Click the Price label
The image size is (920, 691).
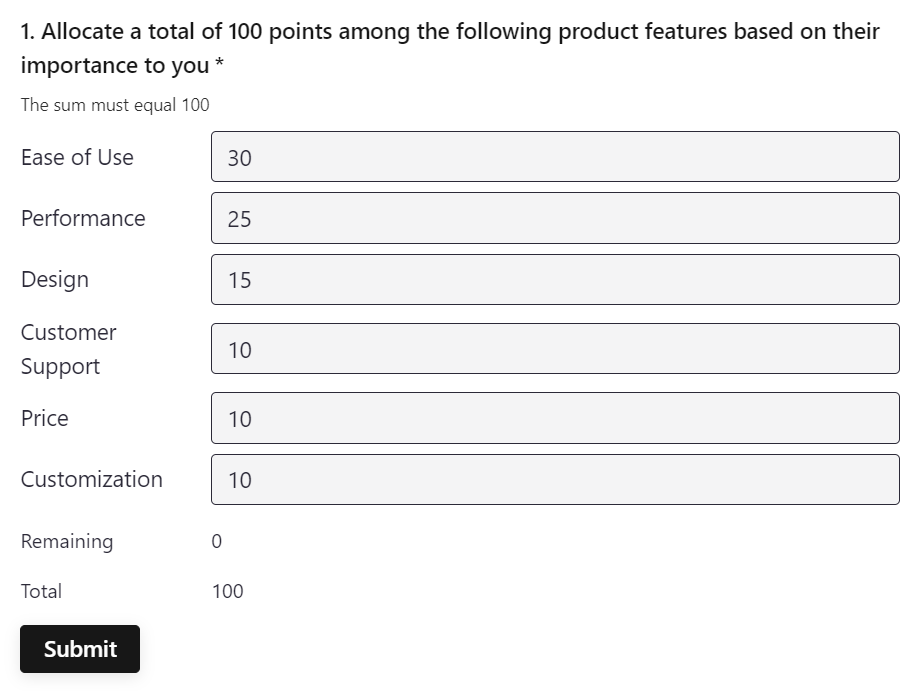pos(43,418)
